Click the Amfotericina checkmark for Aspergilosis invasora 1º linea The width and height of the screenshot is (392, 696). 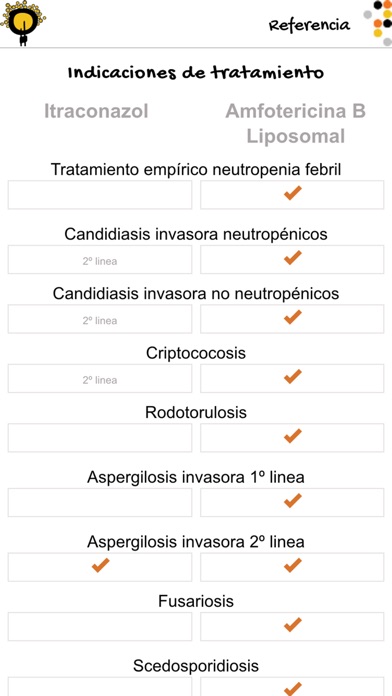pos(293,501)
